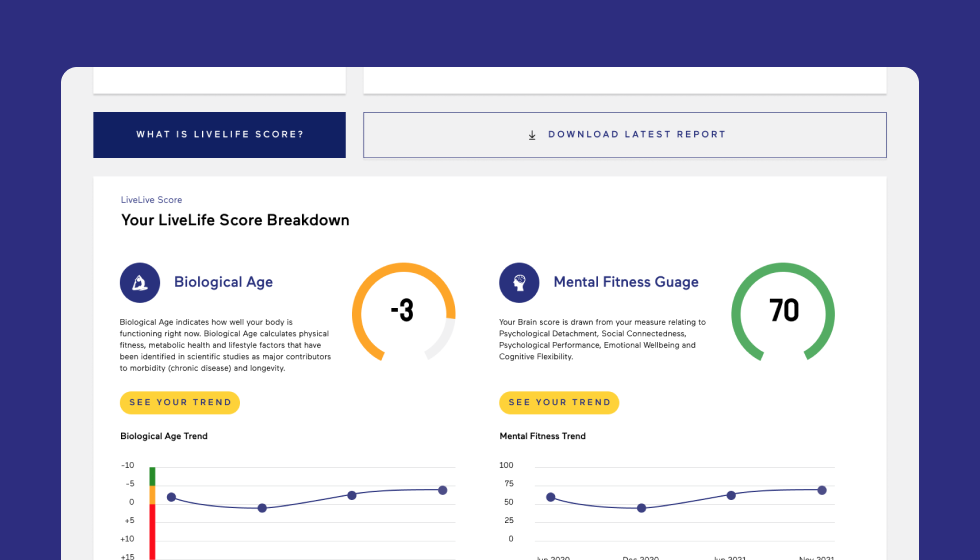
Task: Select first data point on Biological Age chart
Action: point(171,498)
